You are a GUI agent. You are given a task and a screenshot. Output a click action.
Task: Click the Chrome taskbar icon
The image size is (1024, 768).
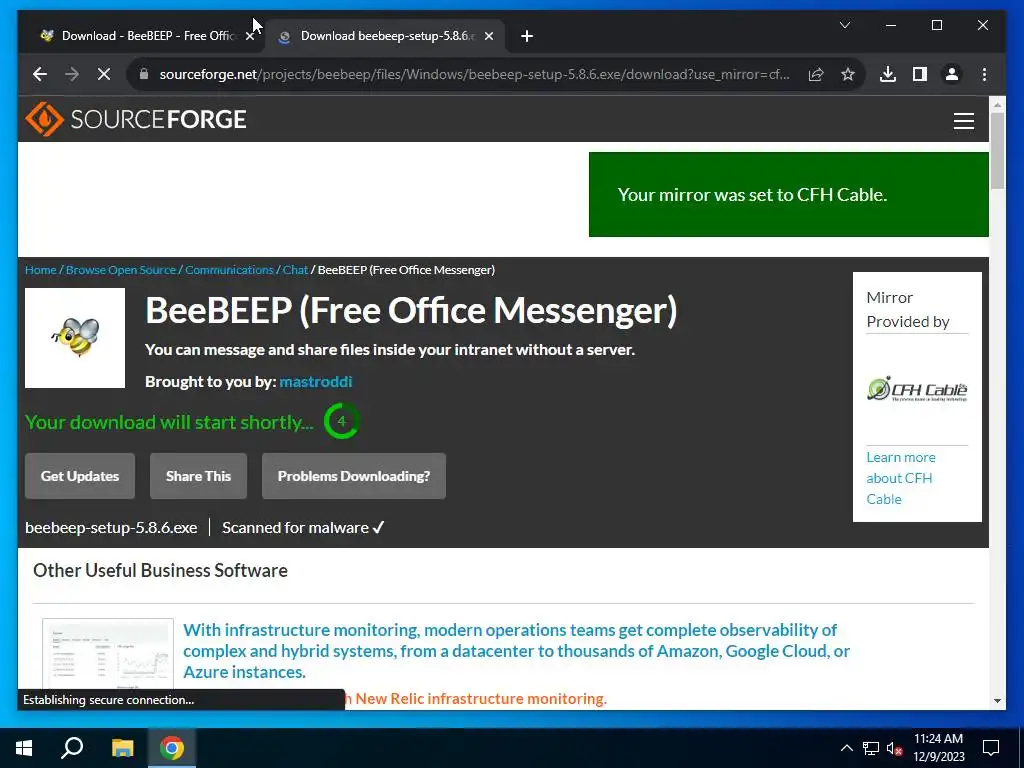pyautogui.click(x=172, y=748)
